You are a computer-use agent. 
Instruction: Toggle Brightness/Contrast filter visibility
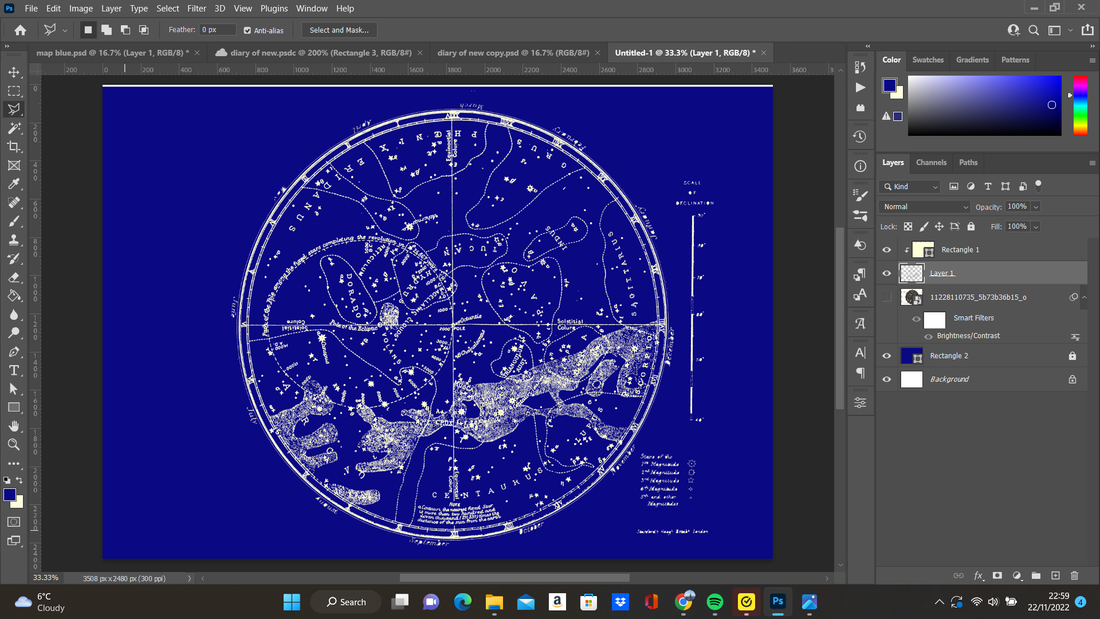(928, 336)
